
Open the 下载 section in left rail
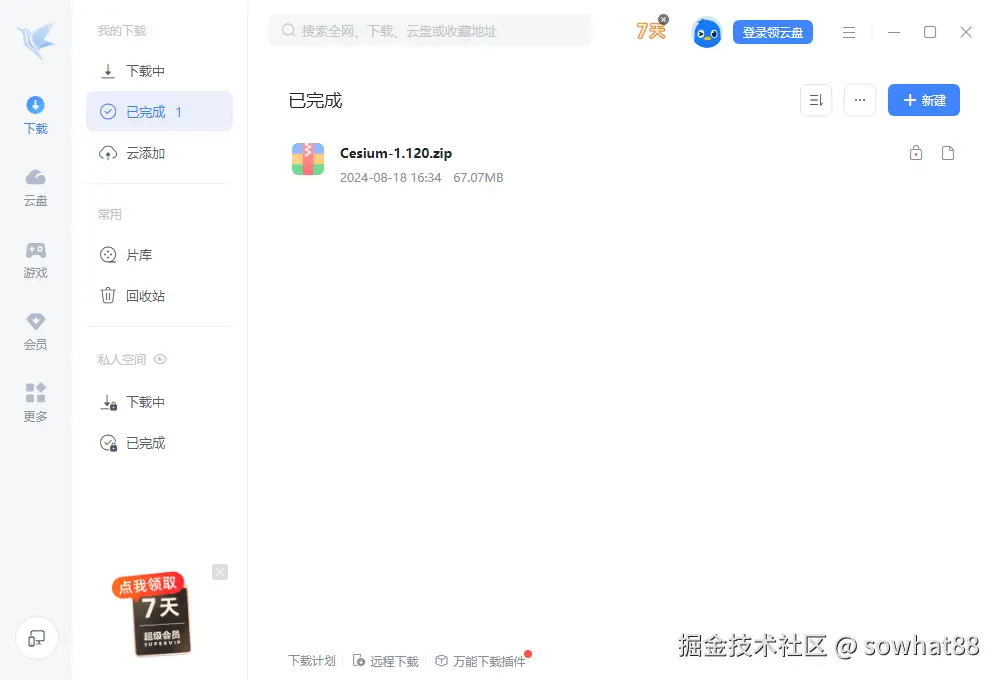point(36,115)
